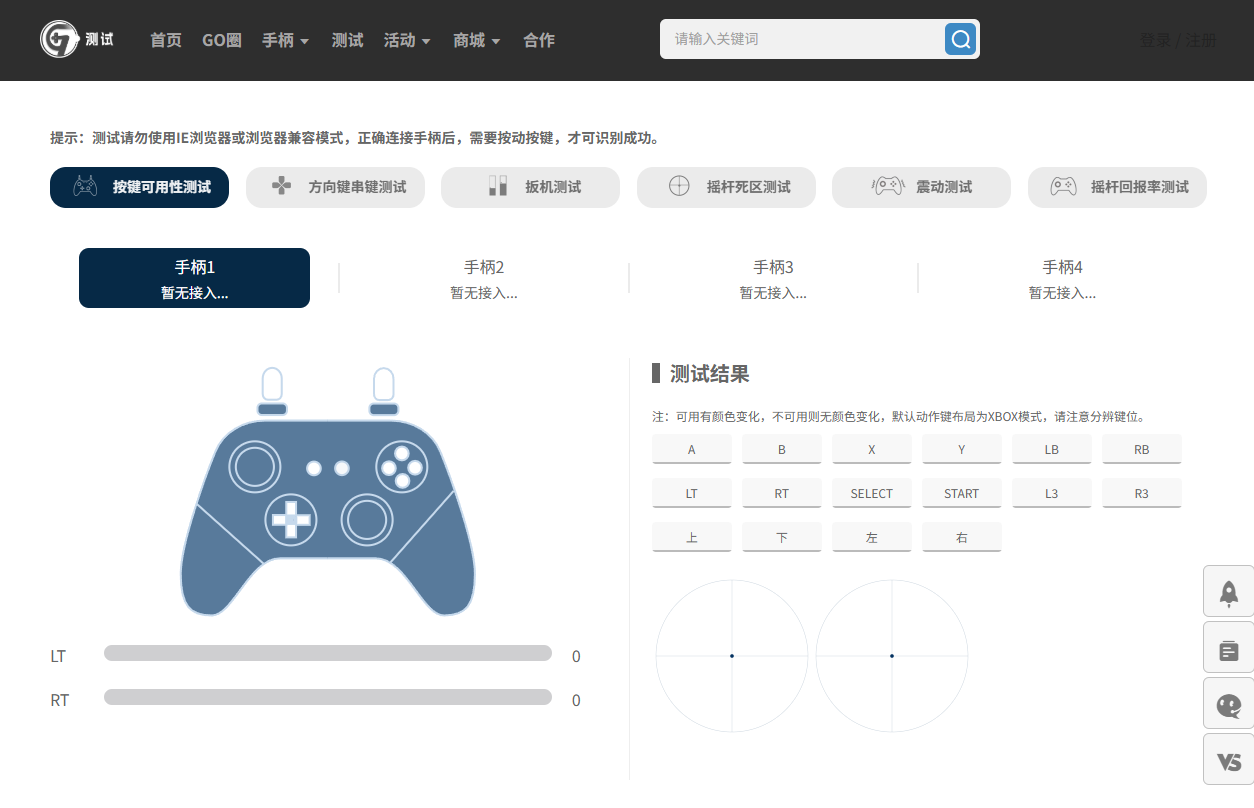The width and height of the screenshot is (1254, 808).
Task: Expand the 商城 dropdown menu
Action: [476, 40]
